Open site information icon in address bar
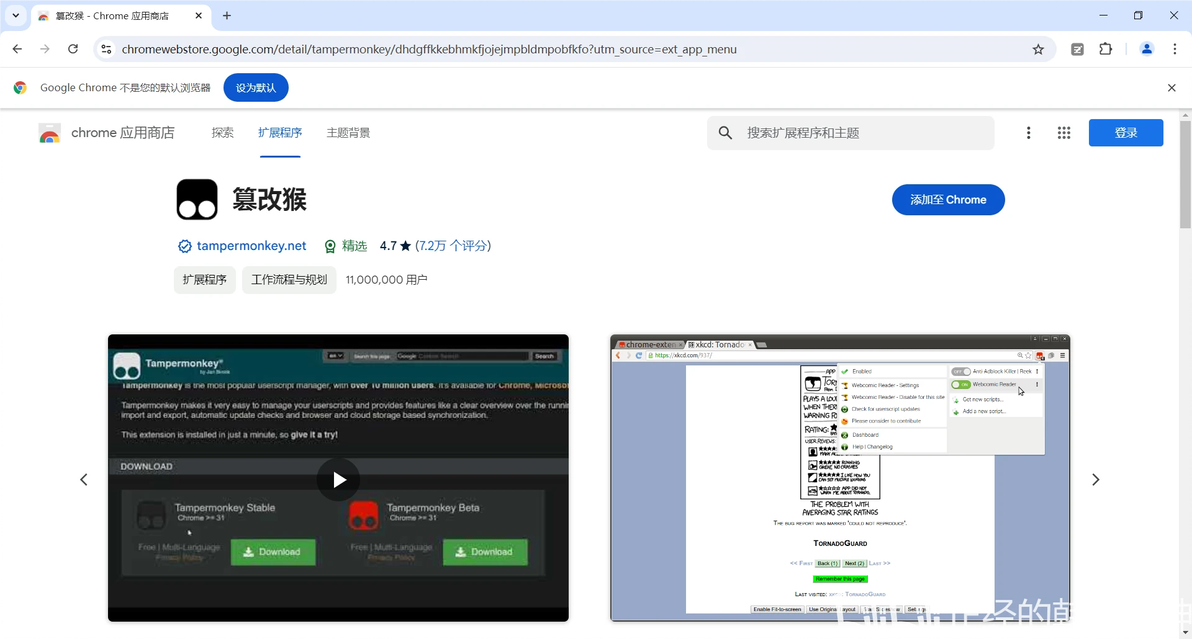Image resolution: width=1192 pixels, height=639 pixels. point(106,49)
